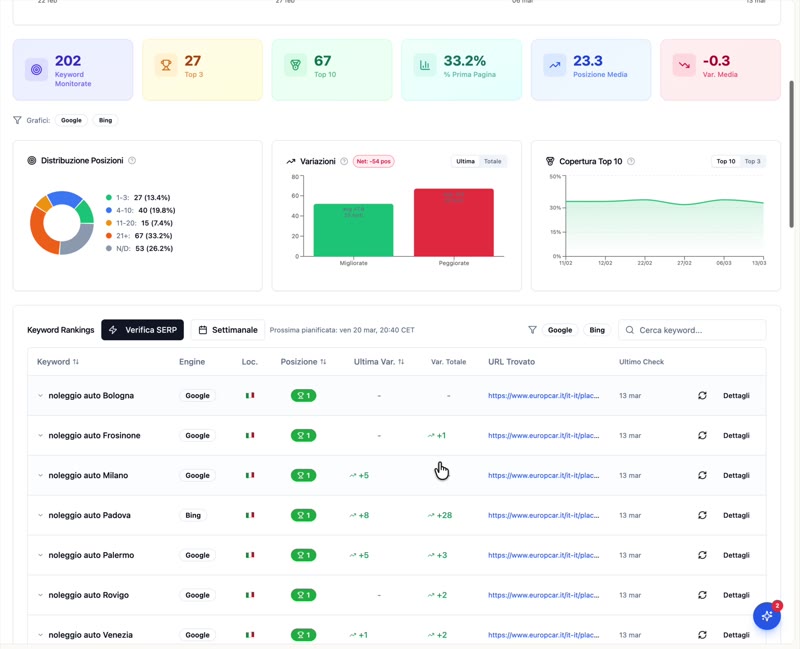The height and width of the screenshot is (649, 800).
Task: Toggle Bing filter above keyword table
Action: [597, 330]
